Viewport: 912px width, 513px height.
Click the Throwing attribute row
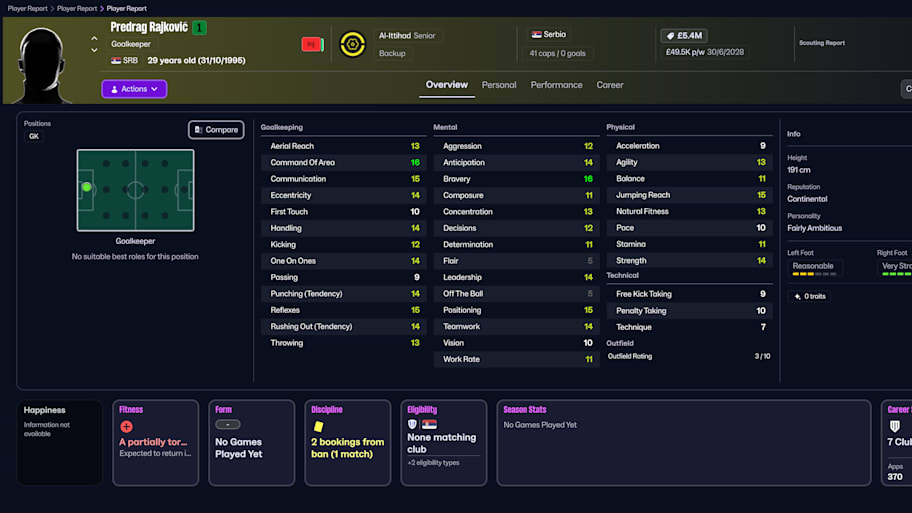click(x=344, y=343)
